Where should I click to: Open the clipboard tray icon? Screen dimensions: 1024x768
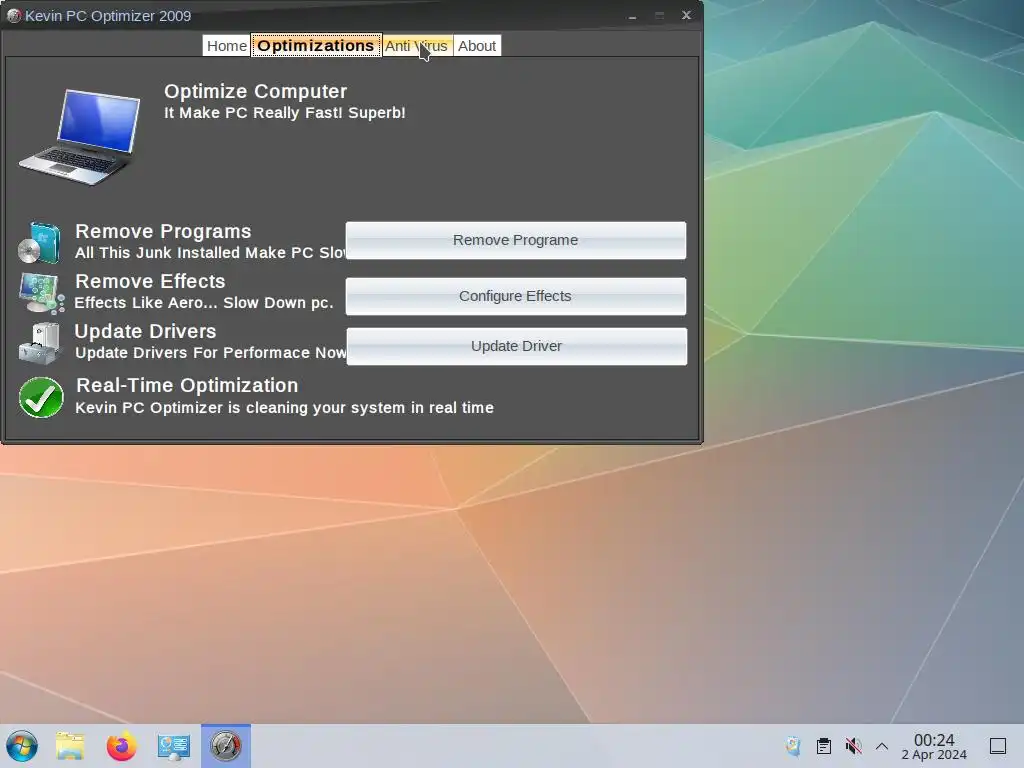click(824, 746)
